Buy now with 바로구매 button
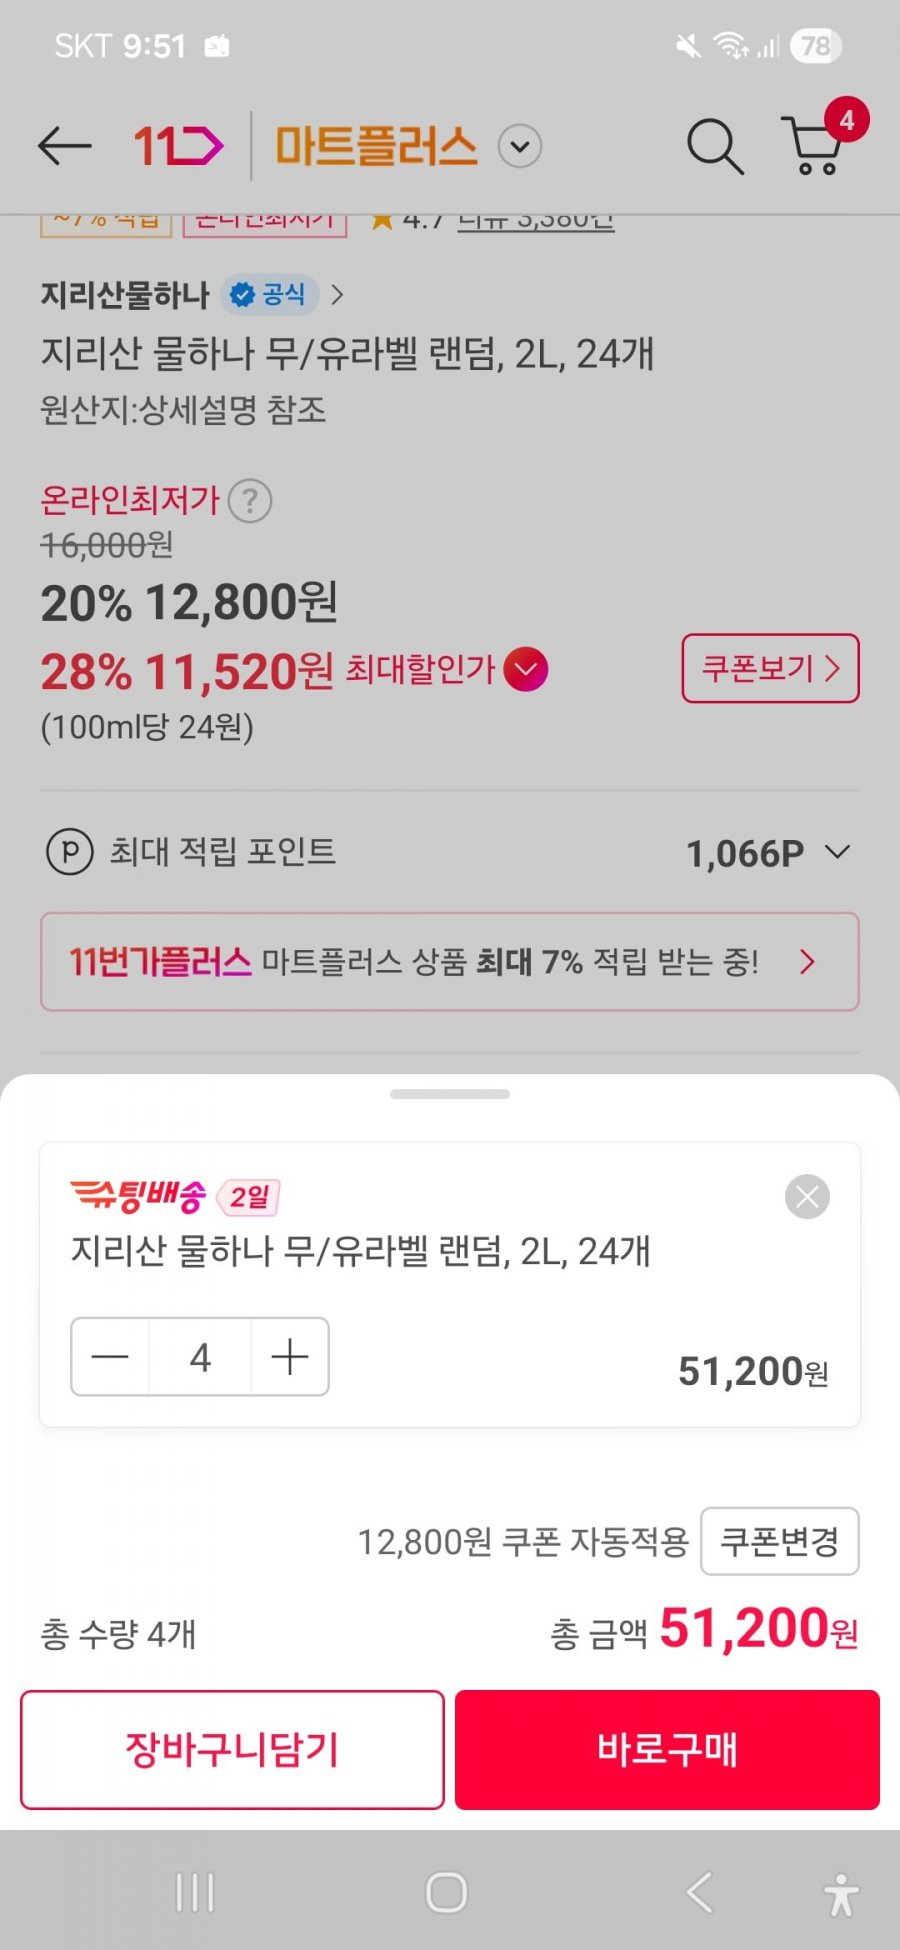Screen dimensions: 900x1950 click(x=667, y=1749)
